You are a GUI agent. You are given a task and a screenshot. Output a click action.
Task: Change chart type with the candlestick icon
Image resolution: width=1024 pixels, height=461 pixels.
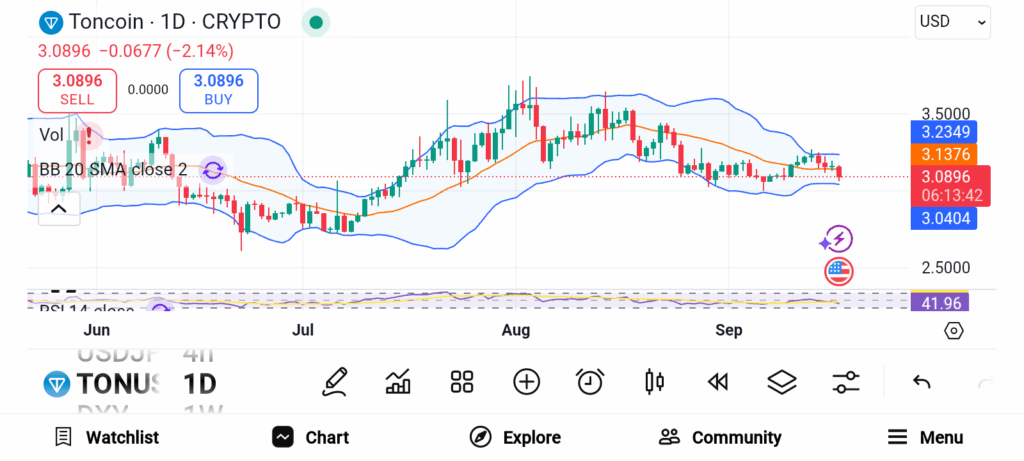(655, 381)
